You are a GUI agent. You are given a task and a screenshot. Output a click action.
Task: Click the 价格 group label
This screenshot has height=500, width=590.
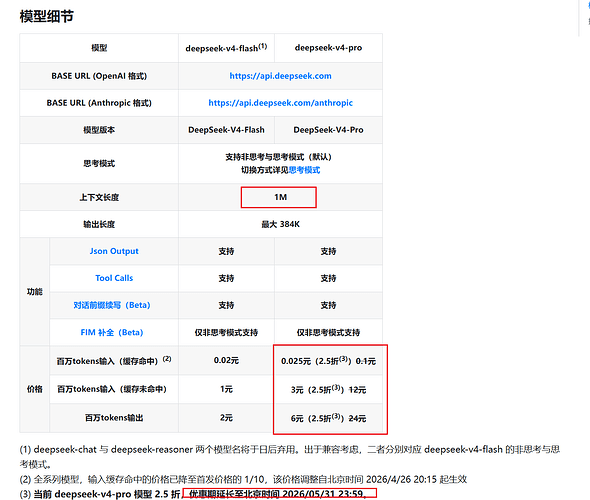click(x=35, y=389)
